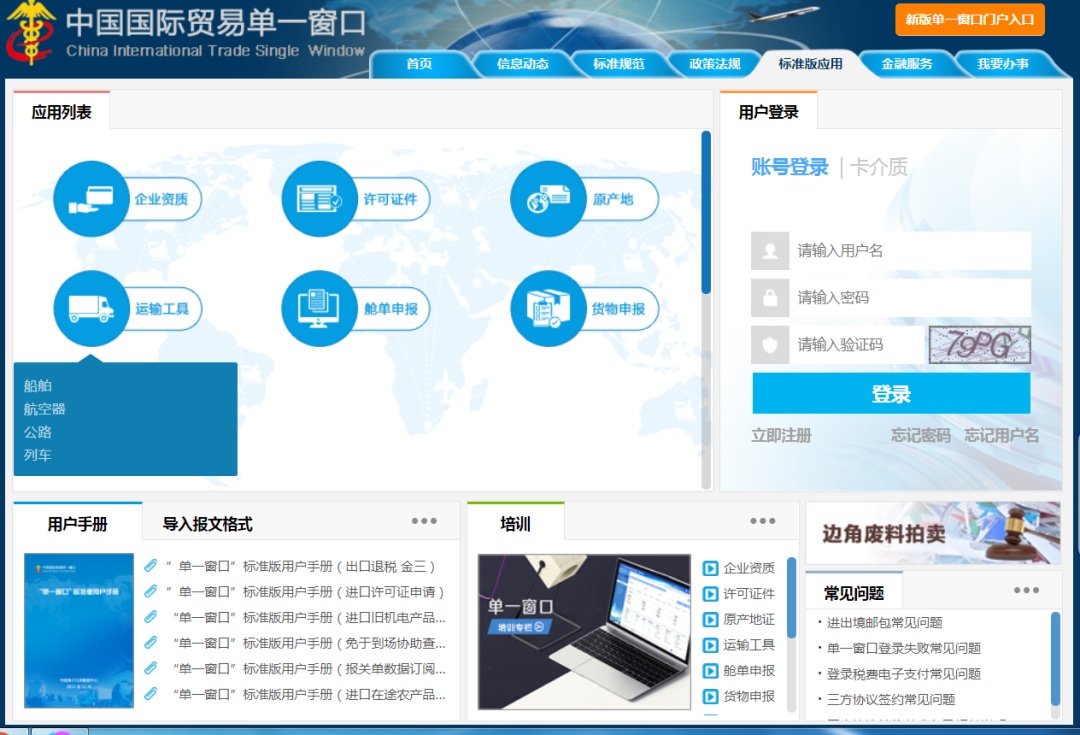1080x735 pixels.
Task: Choose 船舶 from the transport submenu
Action: click(38, 386)
